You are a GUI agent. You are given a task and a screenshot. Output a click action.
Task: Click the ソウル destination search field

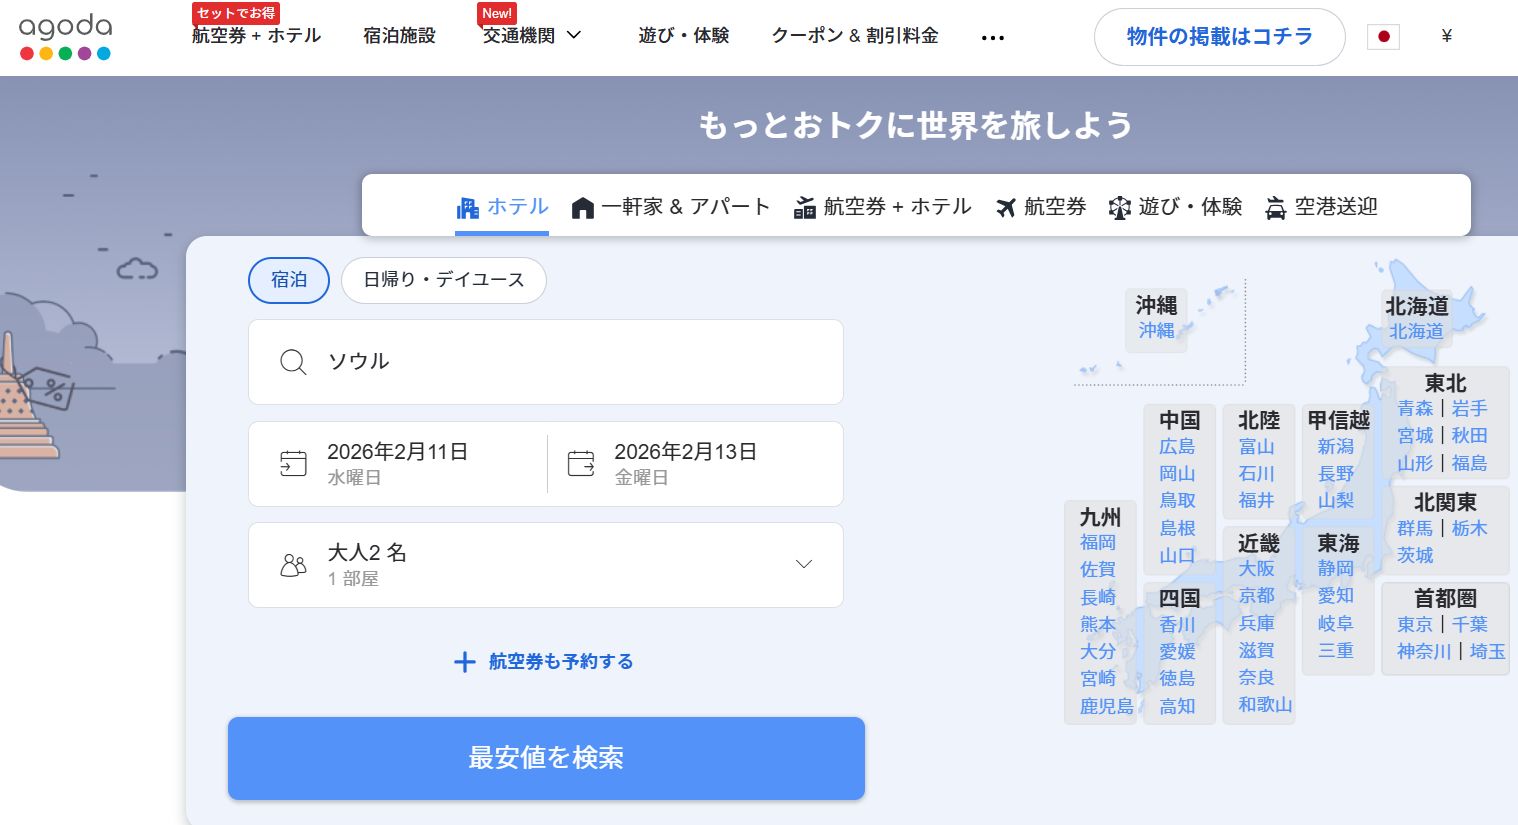pyautogui.click(x=560, y=362)
